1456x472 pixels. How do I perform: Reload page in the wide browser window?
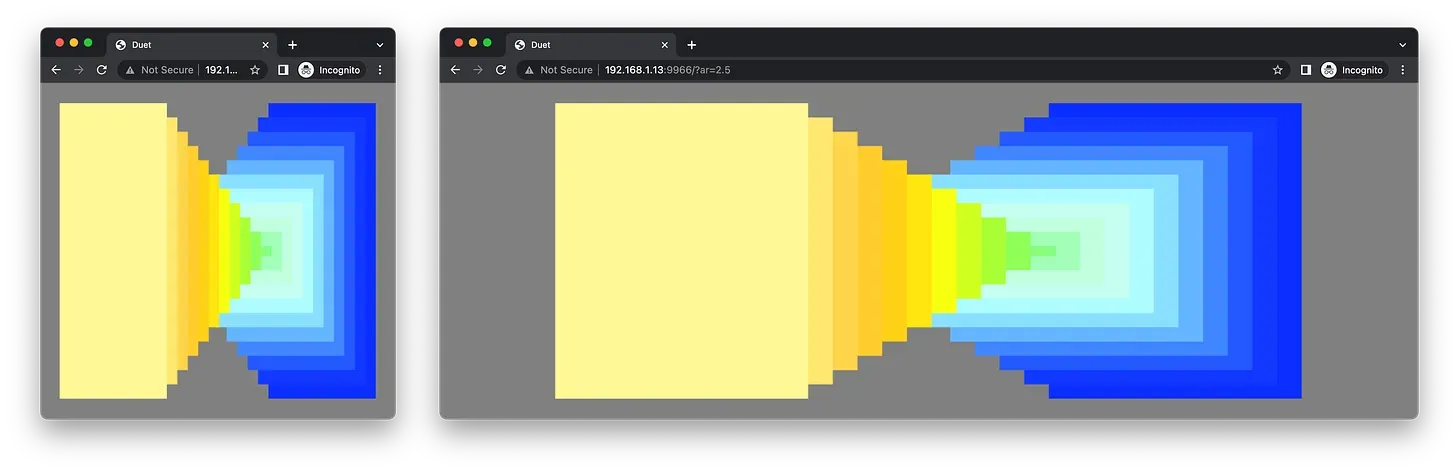click(x=501, y=70)
